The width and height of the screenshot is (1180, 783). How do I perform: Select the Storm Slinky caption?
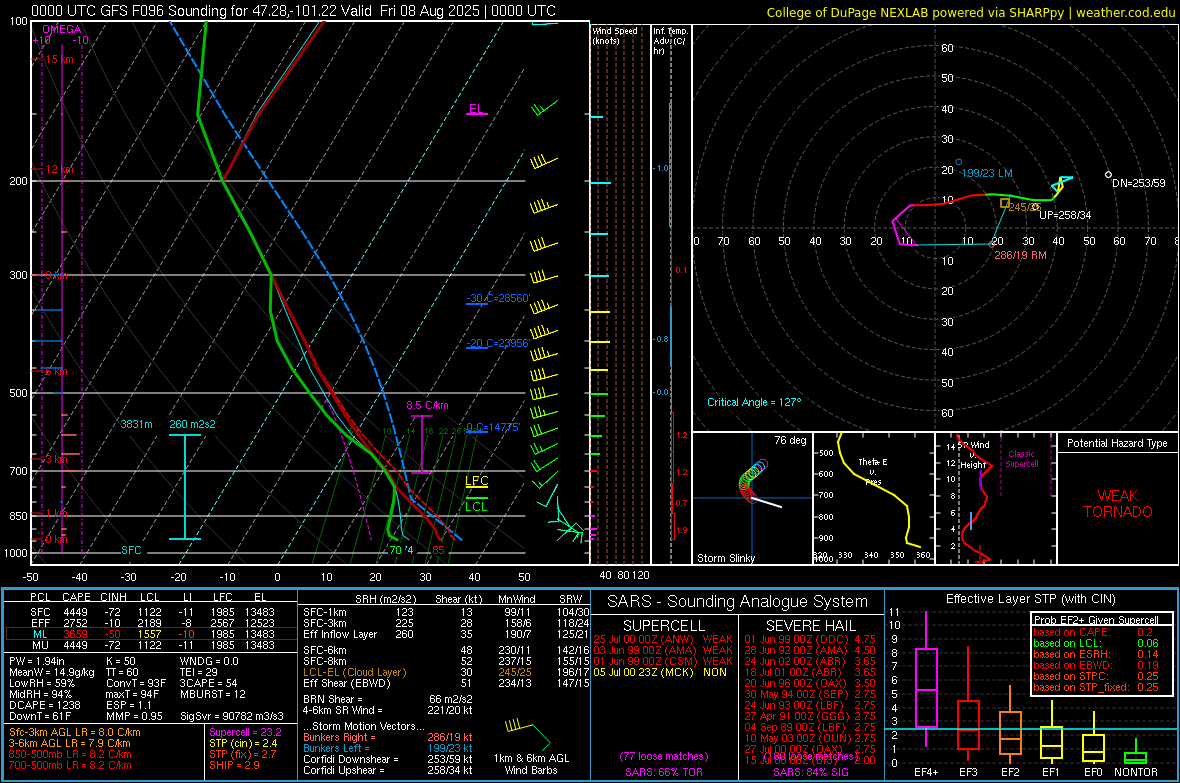click(725, 558)
